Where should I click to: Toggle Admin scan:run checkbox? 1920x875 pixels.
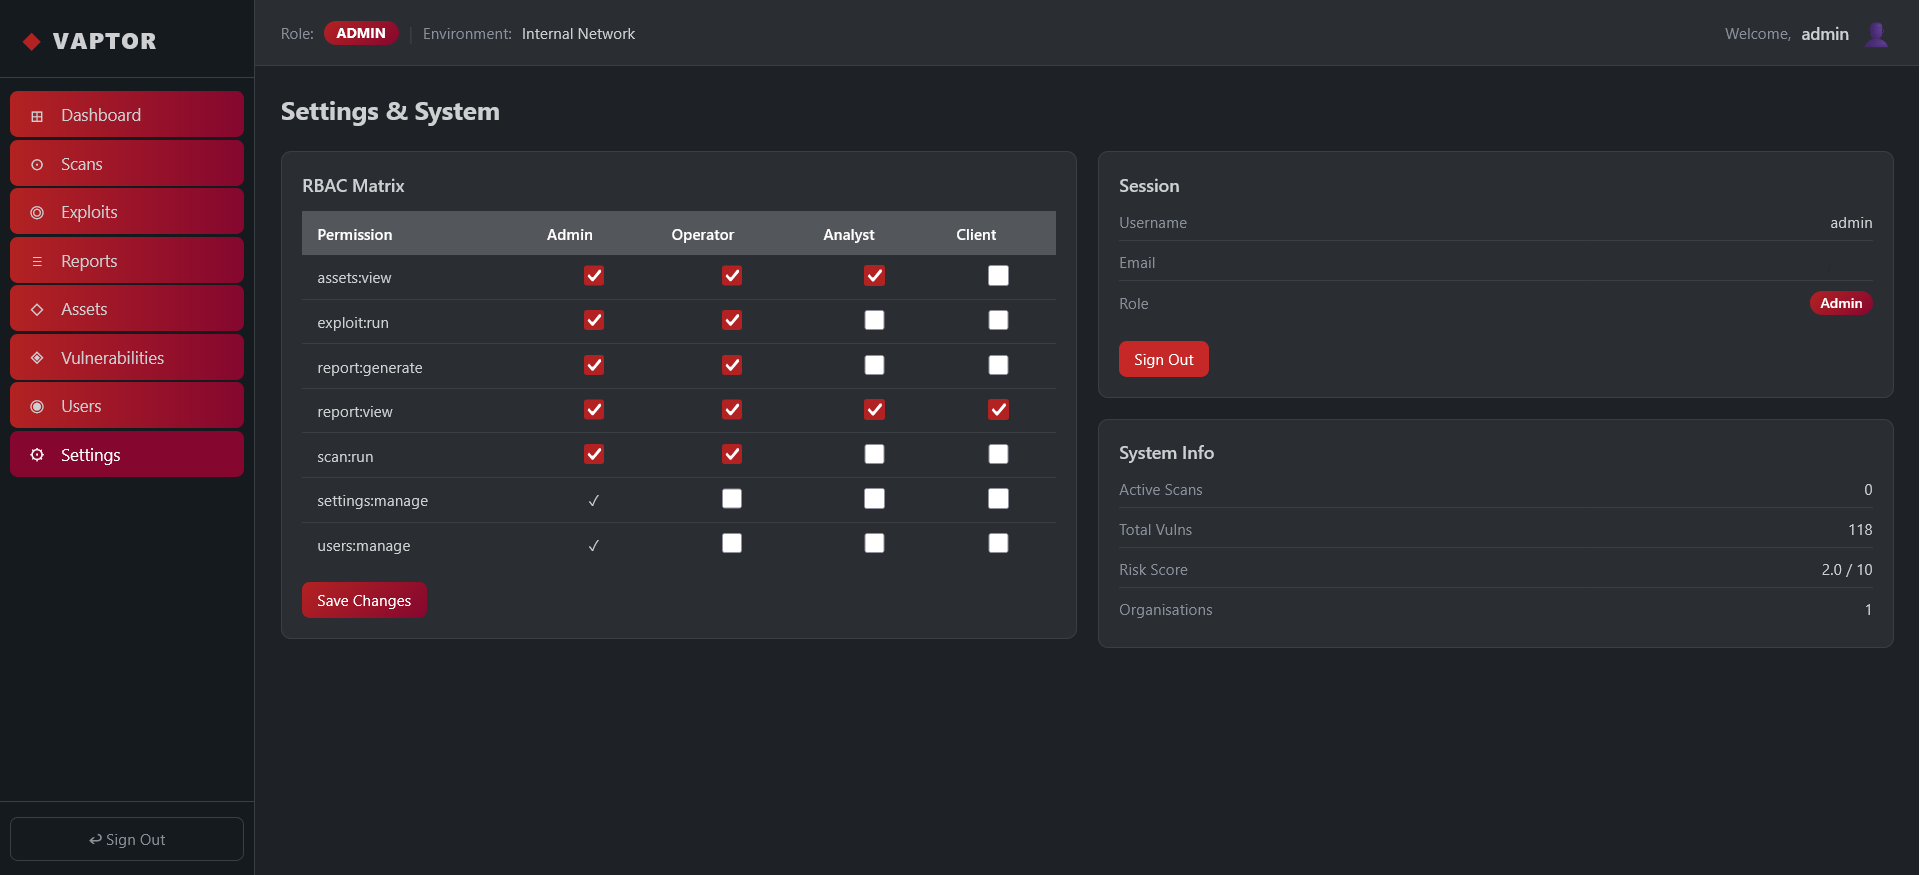pos(594,454)
